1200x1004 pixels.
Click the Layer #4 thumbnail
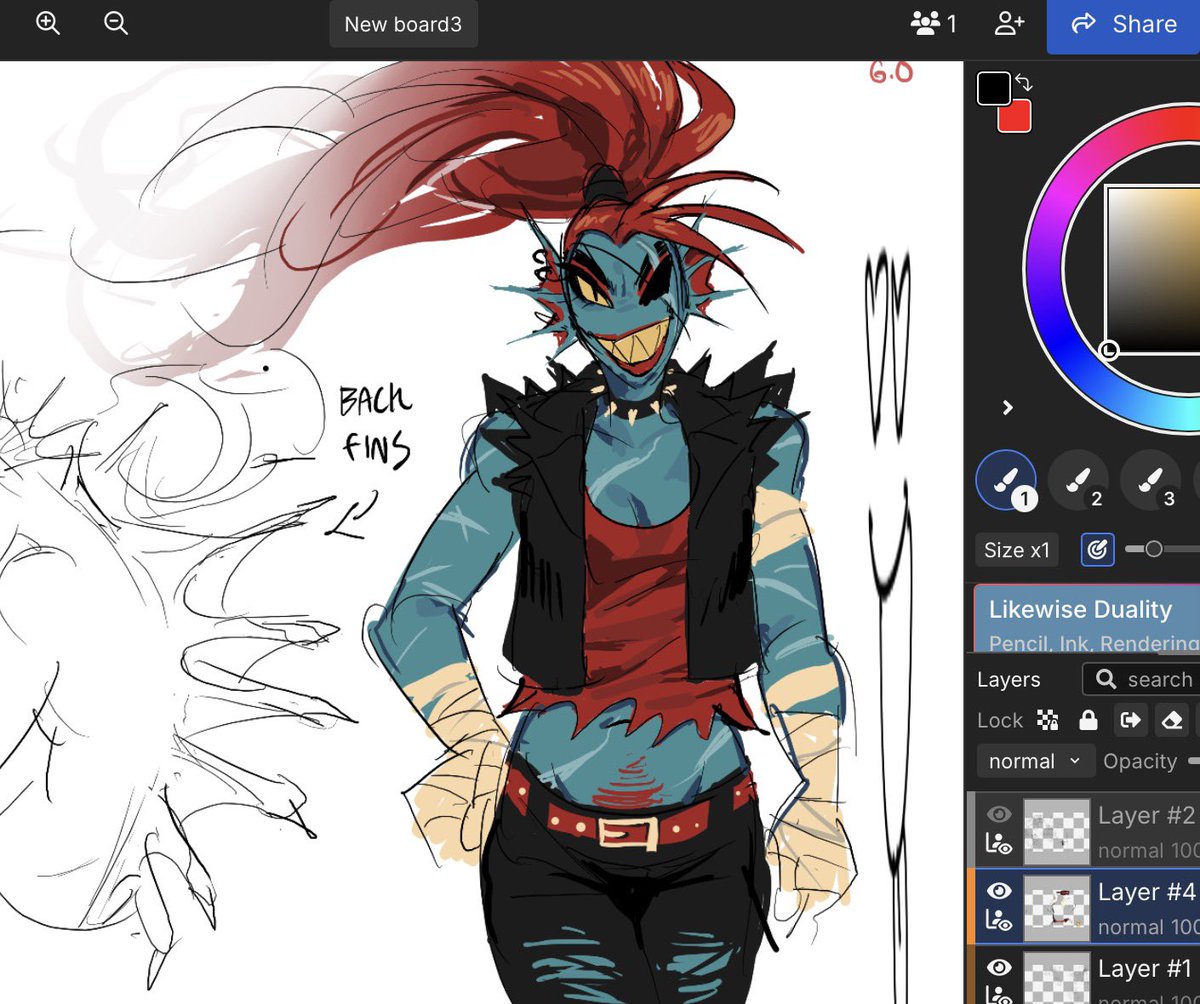pos(1057,908)
